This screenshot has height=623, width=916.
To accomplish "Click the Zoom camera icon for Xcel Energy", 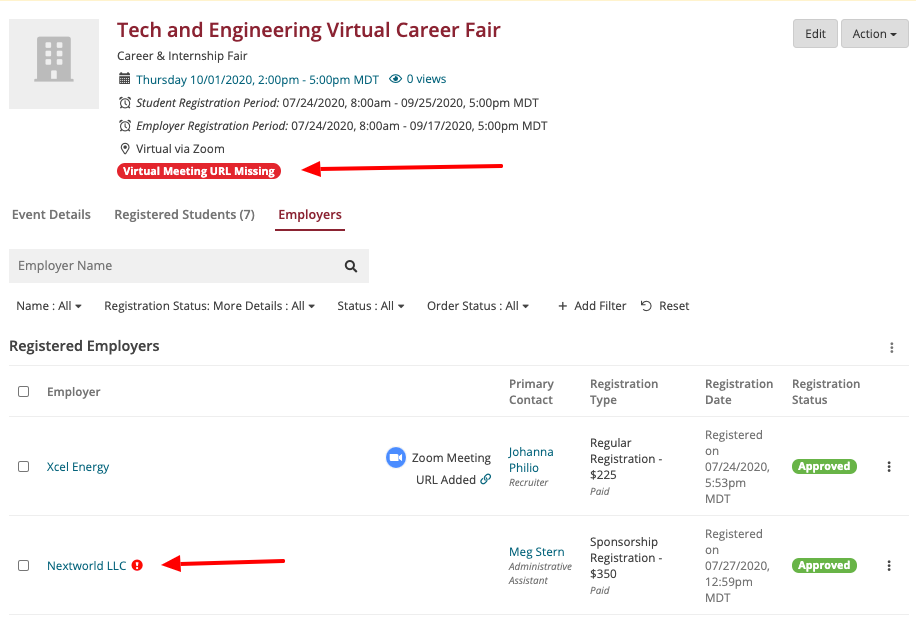I will [396, 457].
